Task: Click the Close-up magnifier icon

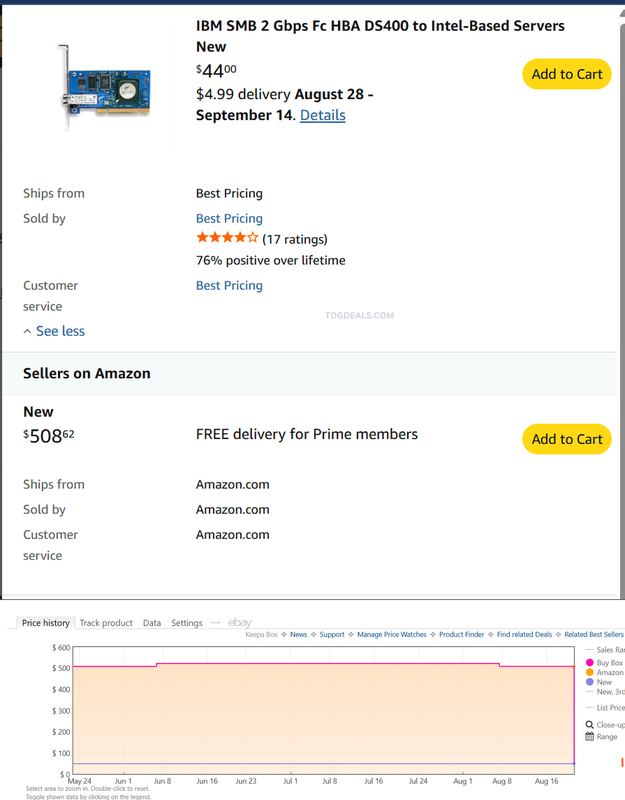Action: pyautogui.click(x=589, y=724)
